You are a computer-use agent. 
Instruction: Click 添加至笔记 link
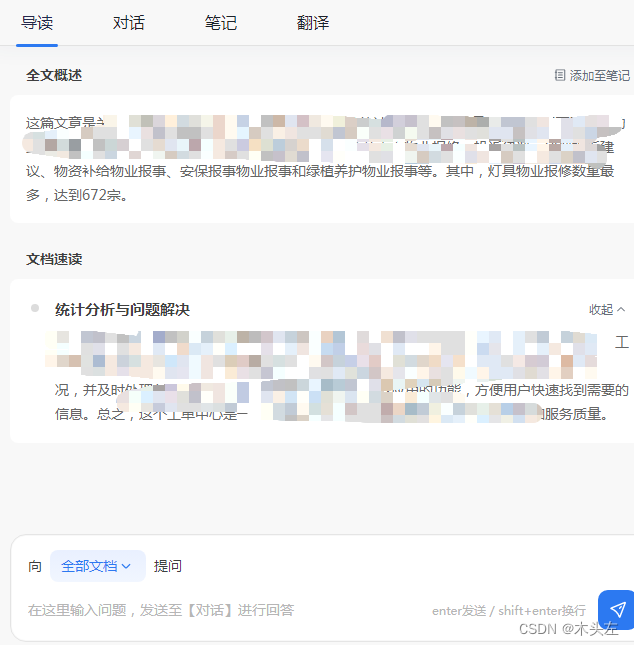[x=599, y=75]
